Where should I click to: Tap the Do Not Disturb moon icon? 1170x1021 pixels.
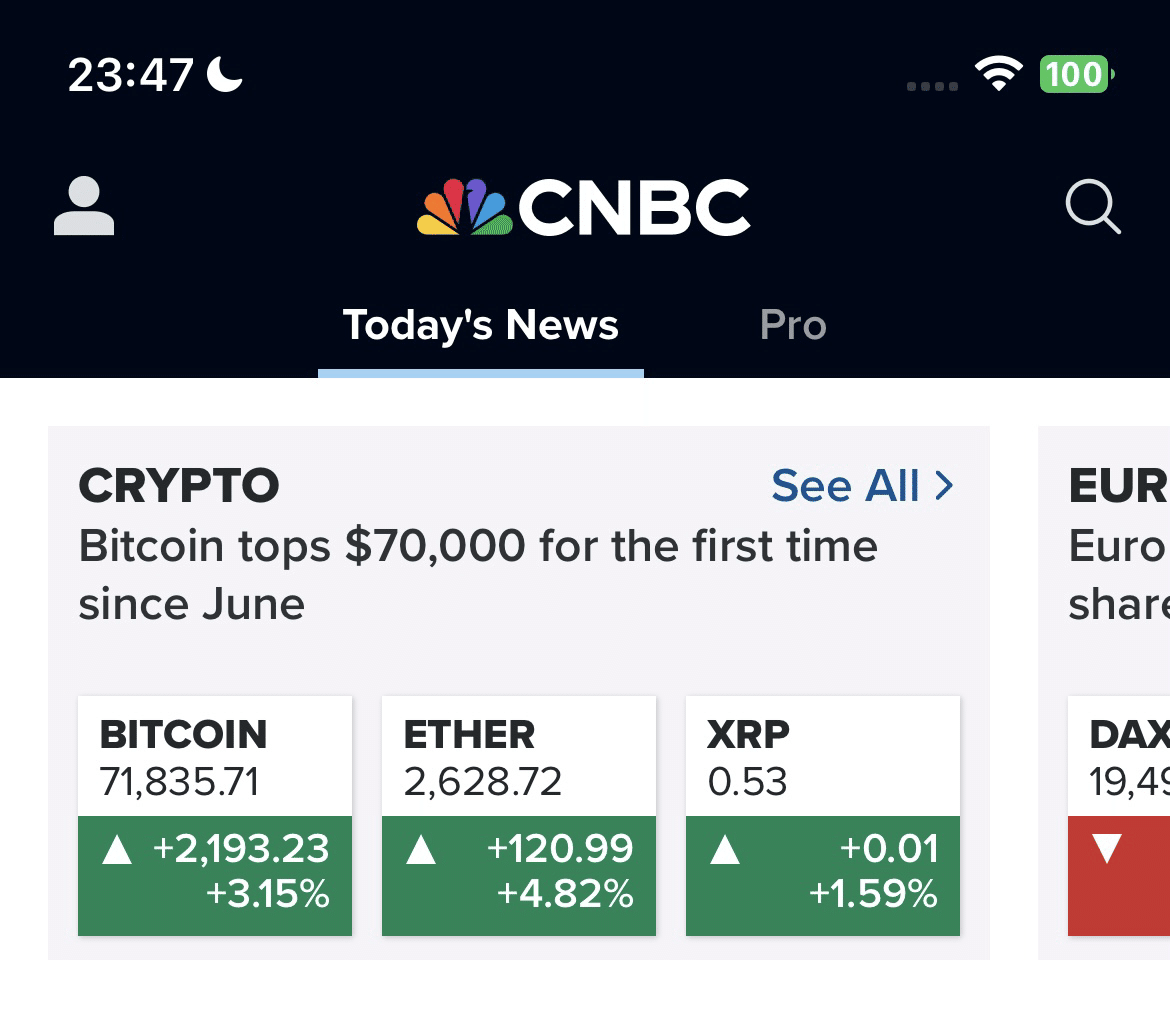[225, 74]
